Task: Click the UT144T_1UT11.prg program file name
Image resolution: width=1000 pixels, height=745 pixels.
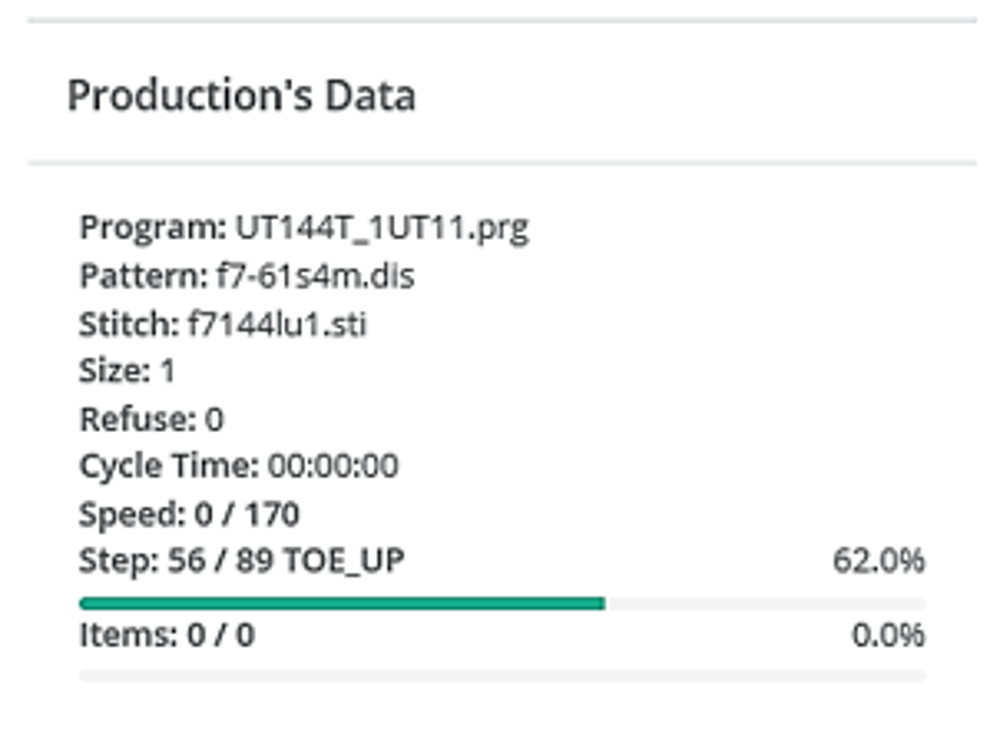Action: [x=381, y=228]
